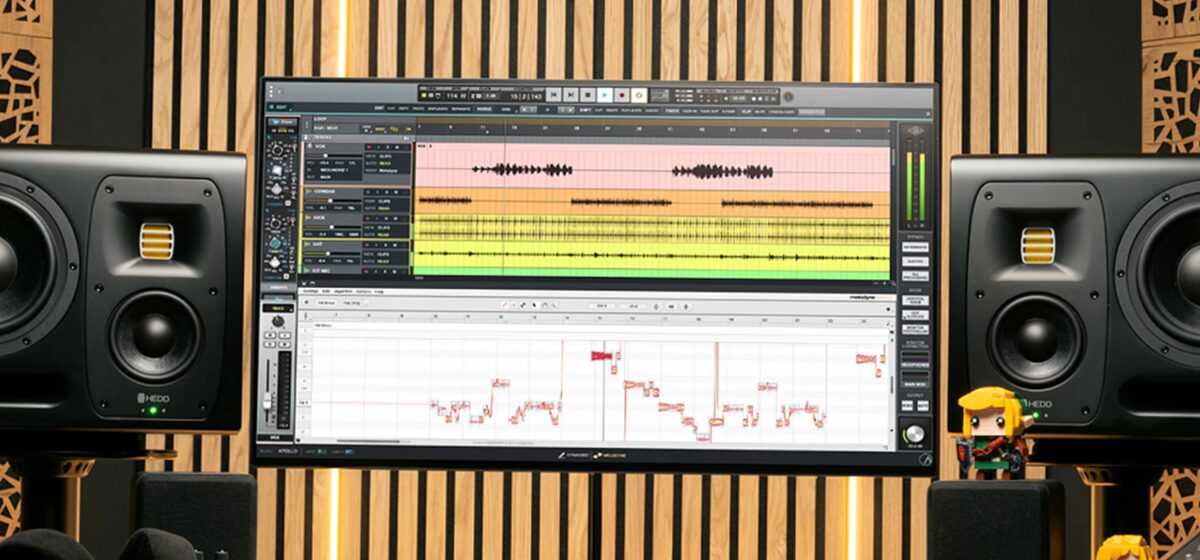
Task: Select the HAT track name
Action: (318, 243)
